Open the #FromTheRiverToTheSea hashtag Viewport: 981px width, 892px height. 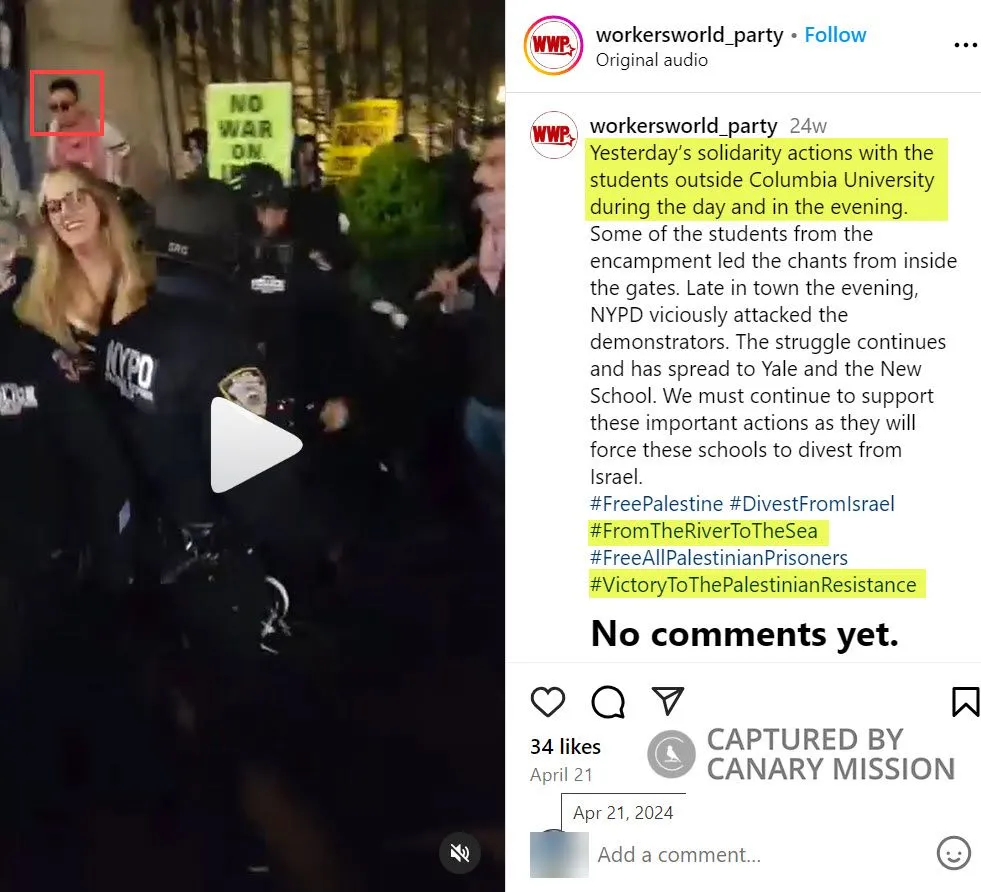704,531
